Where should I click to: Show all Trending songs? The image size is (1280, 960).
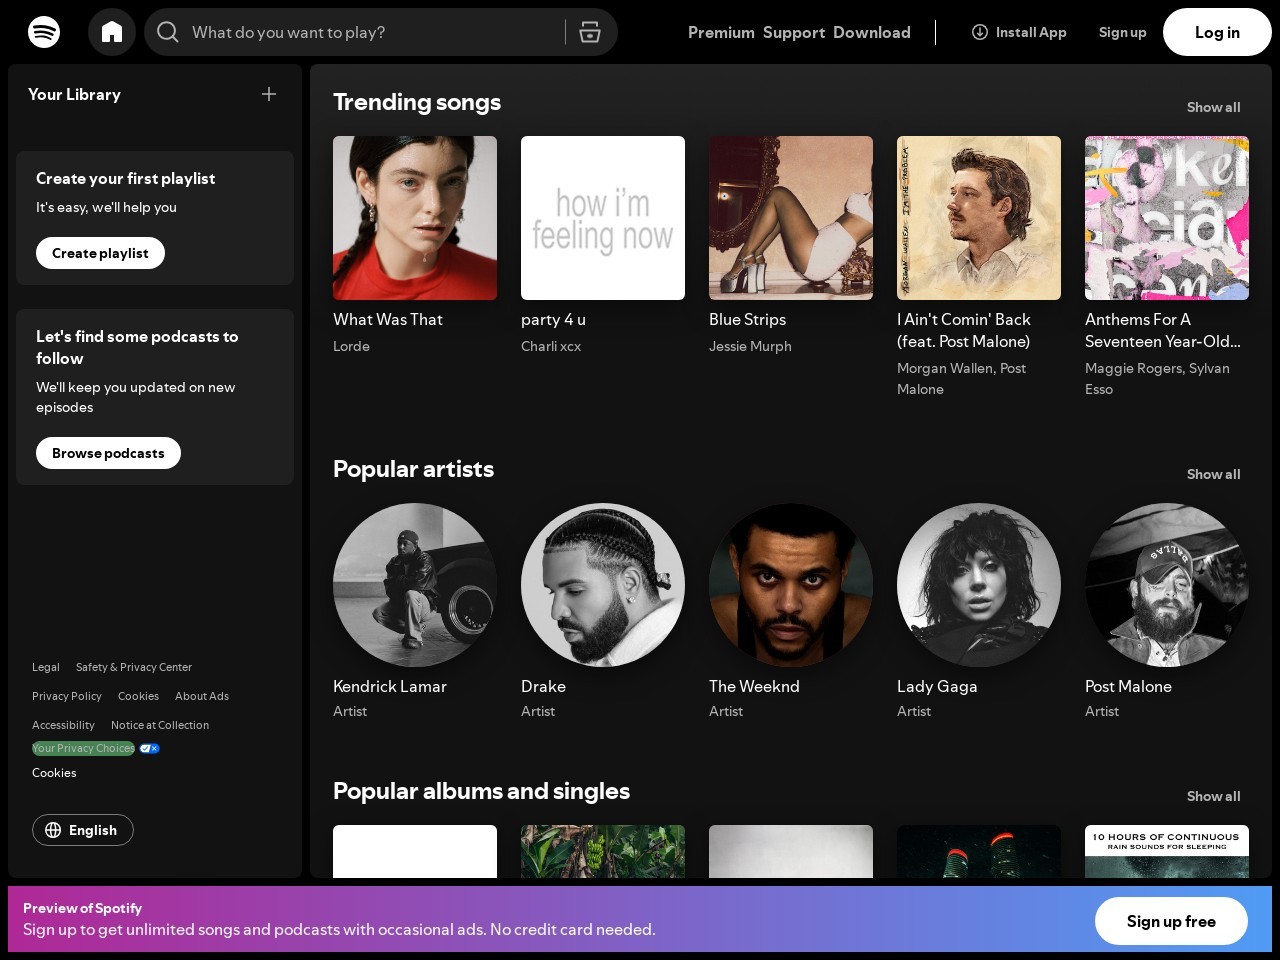[1213, 107]
